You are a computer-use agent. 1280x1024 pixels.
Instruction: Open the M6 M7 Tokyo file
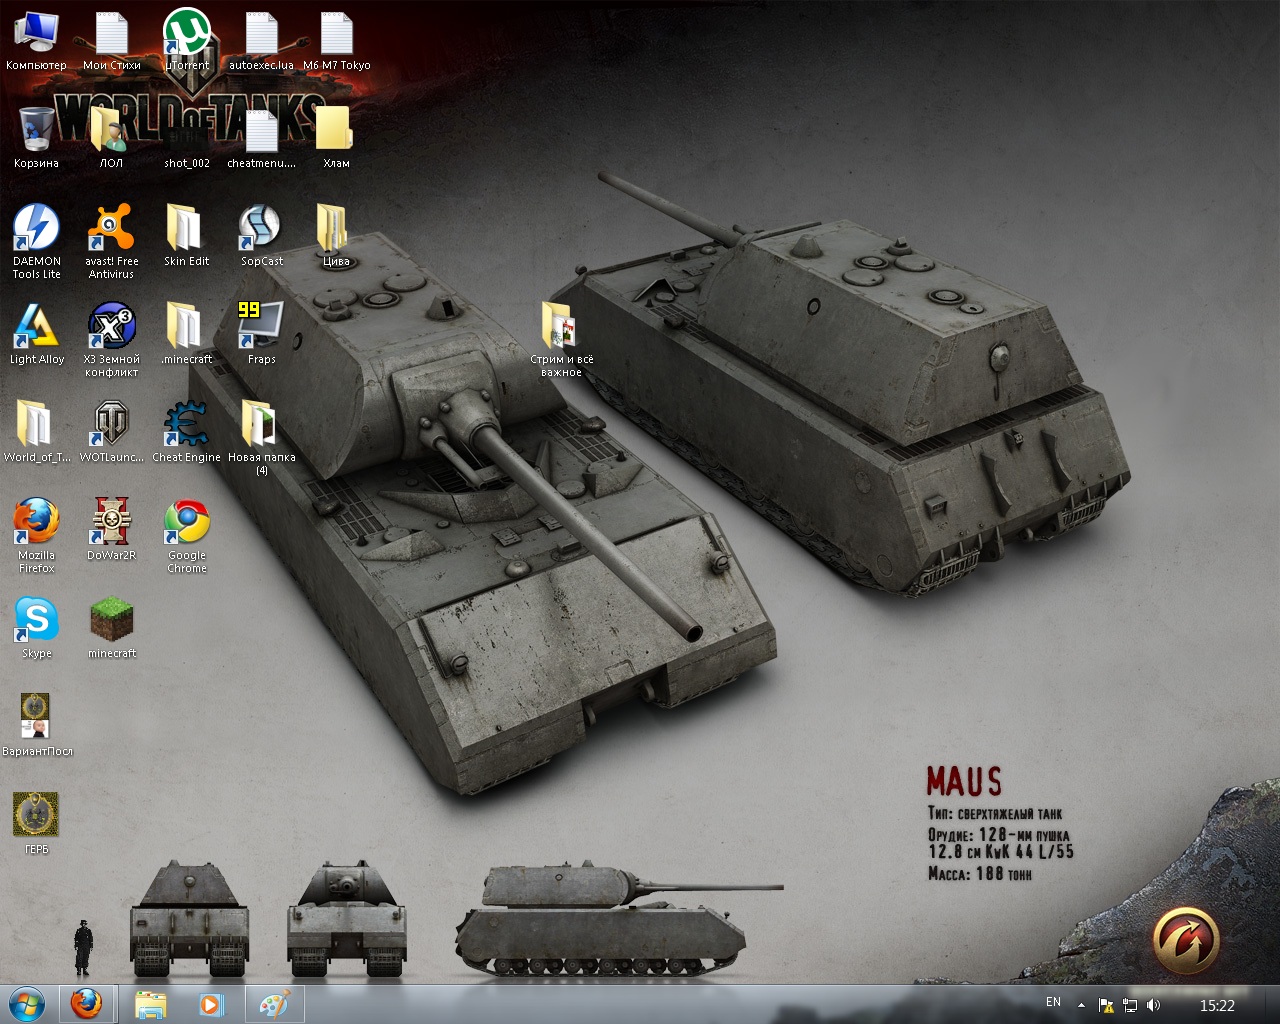[x=336, y=42]
